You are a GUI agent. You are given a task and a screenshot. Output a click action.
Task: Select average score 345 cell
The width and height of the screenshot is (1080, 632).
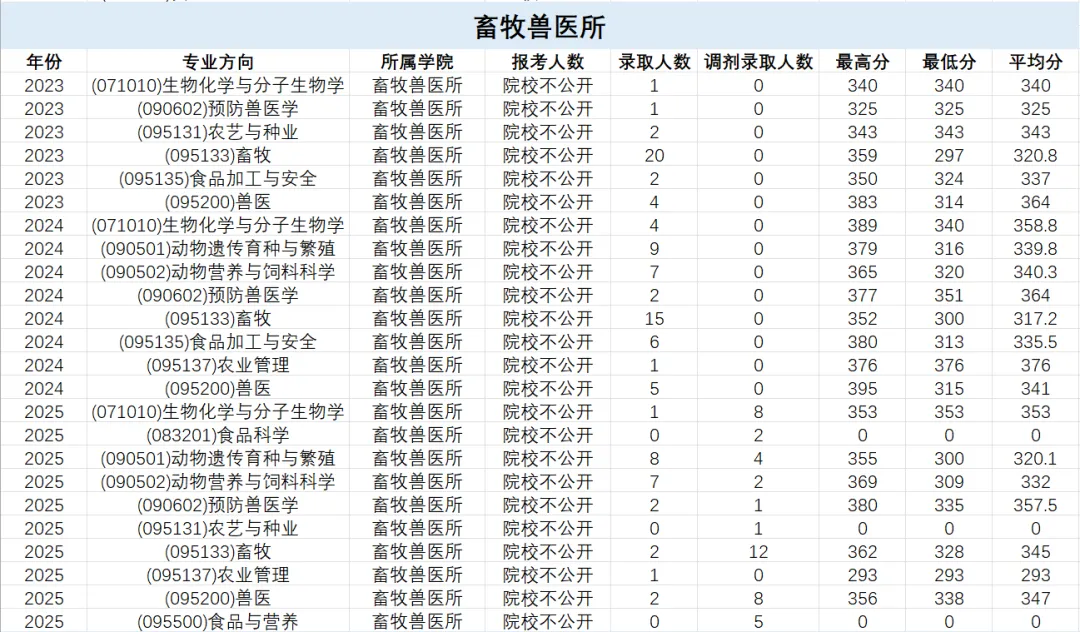tap(1035, 552)
